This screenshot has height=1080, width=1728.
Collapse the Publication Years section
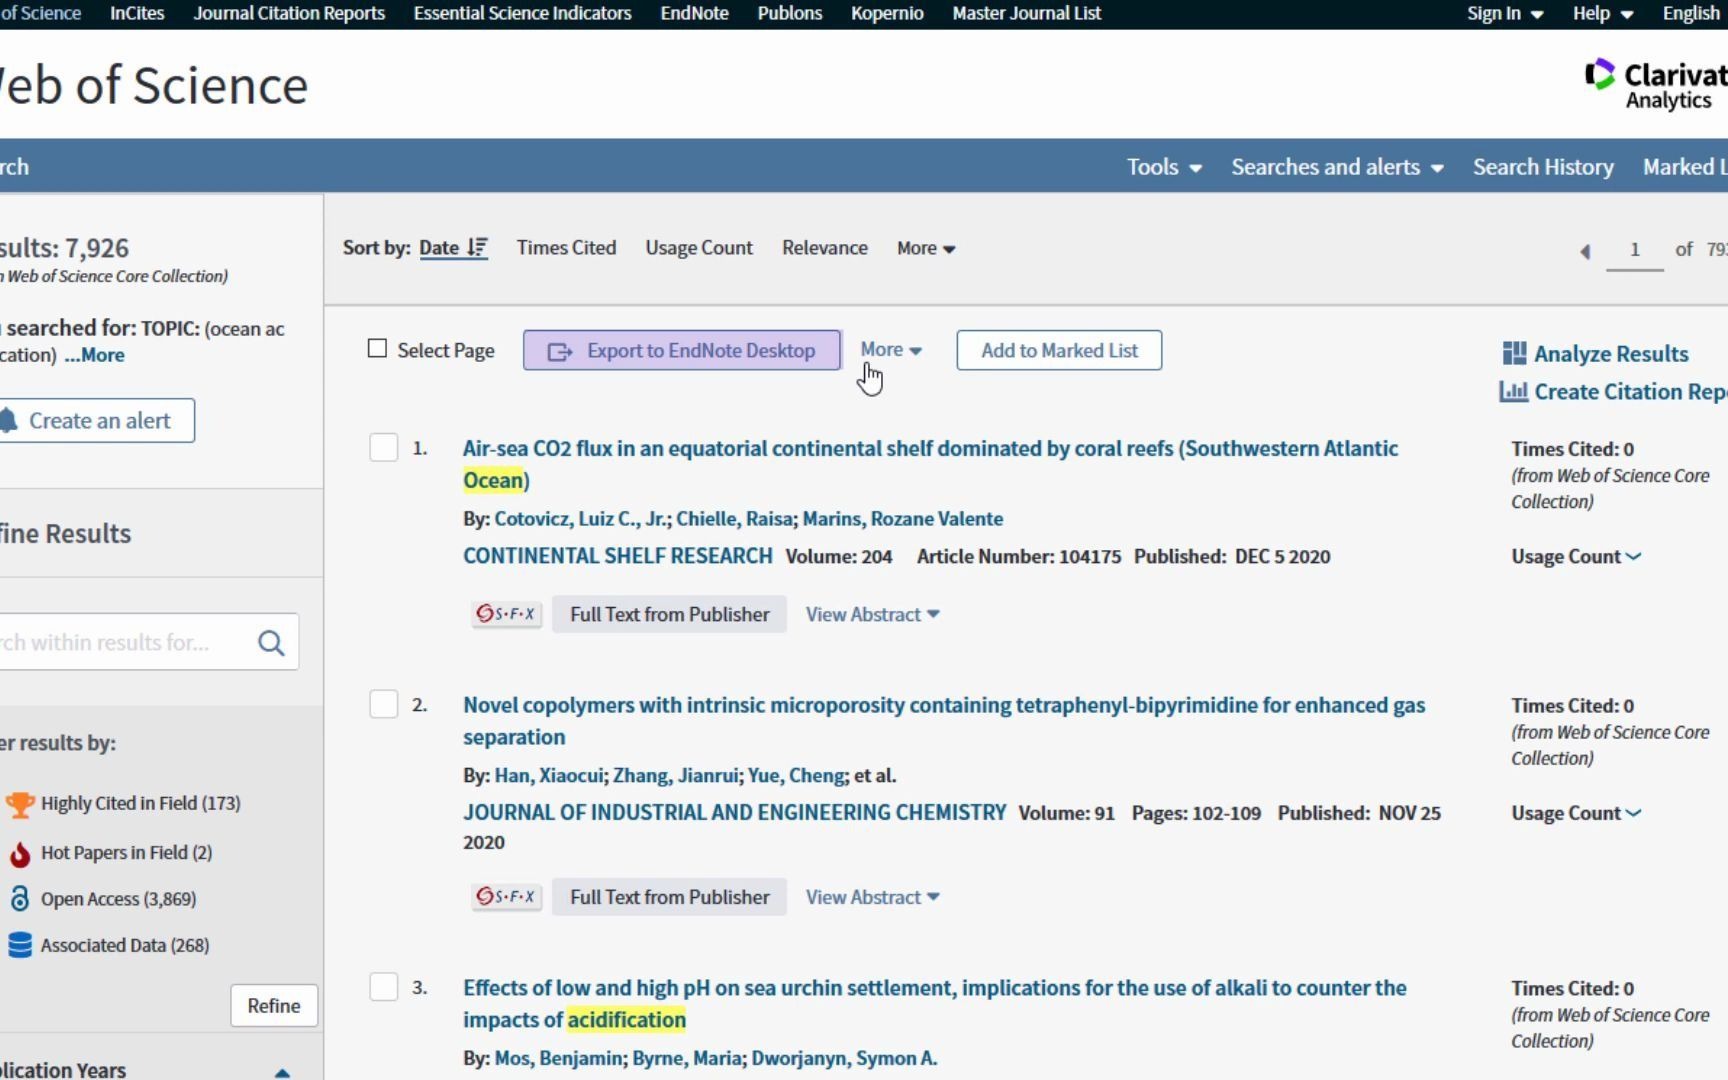click(282, 1072)
